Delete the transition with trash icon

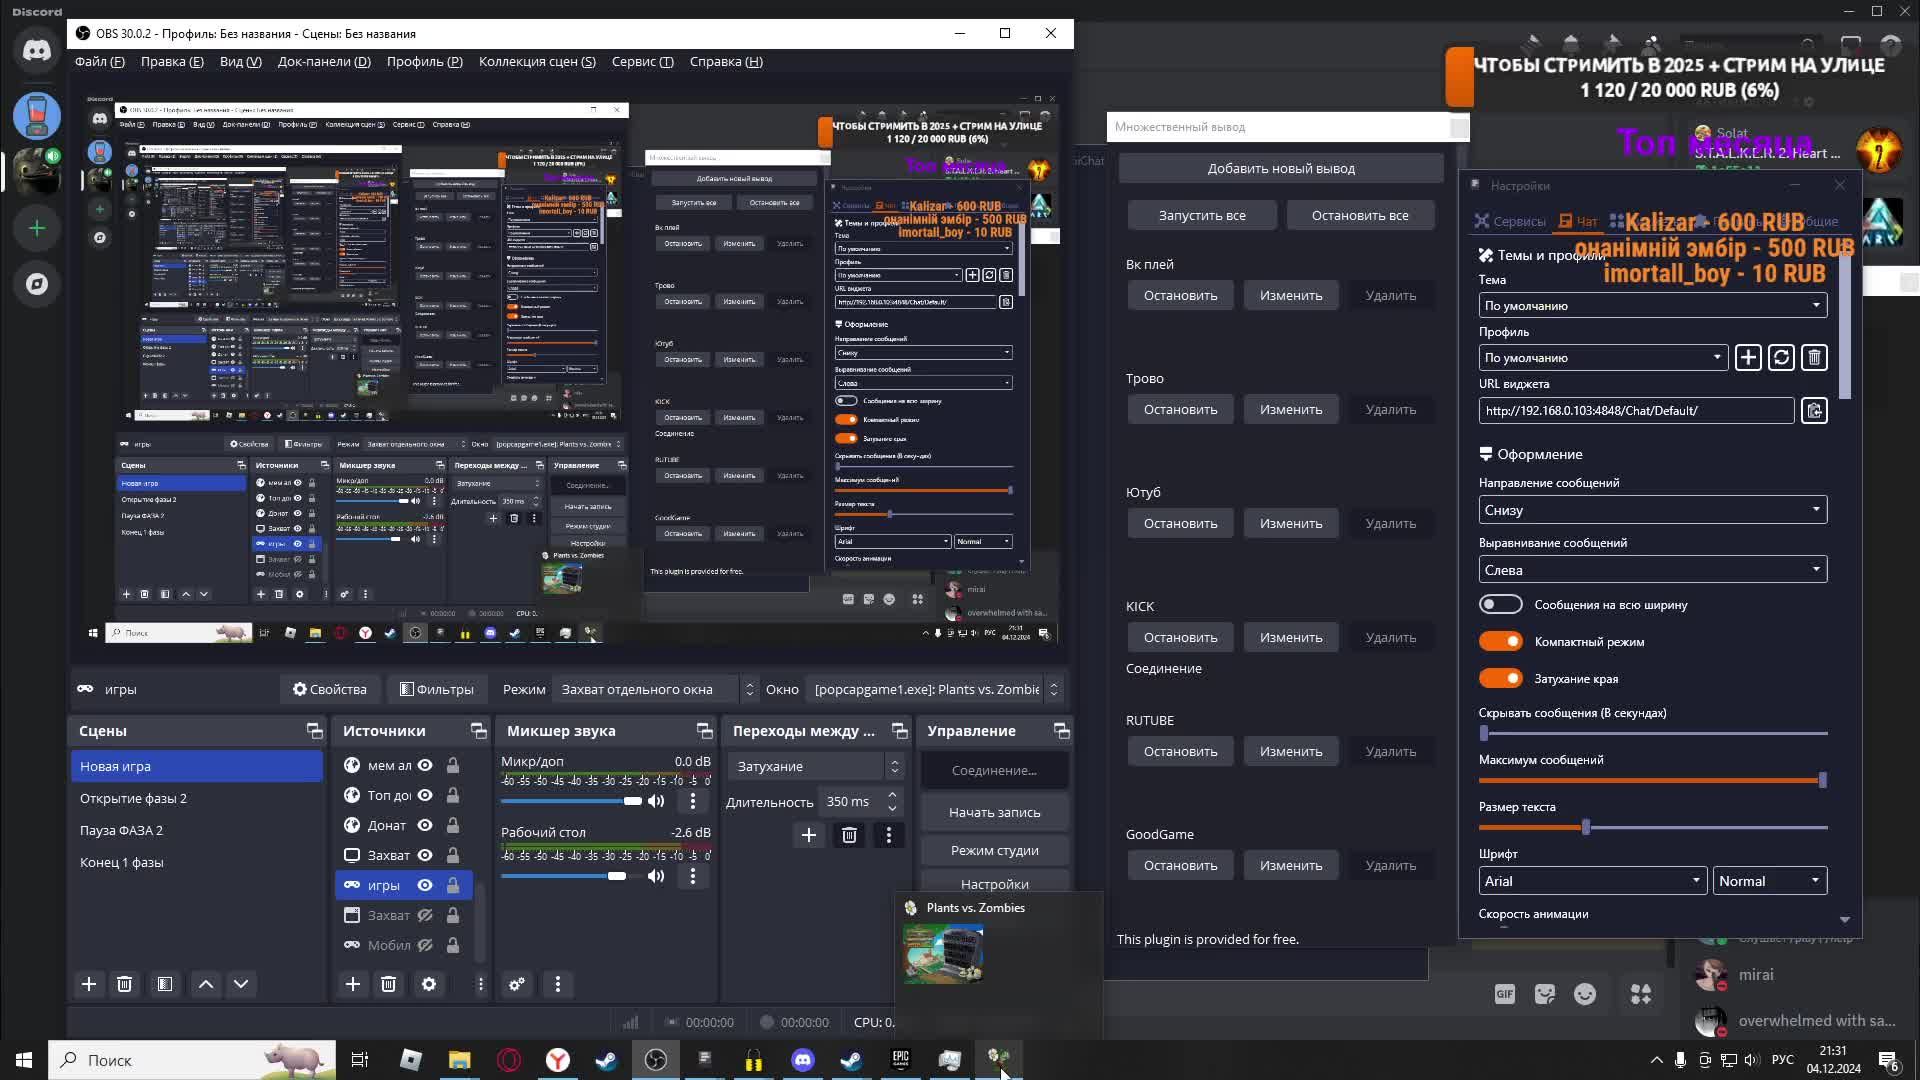click(849, 835)
